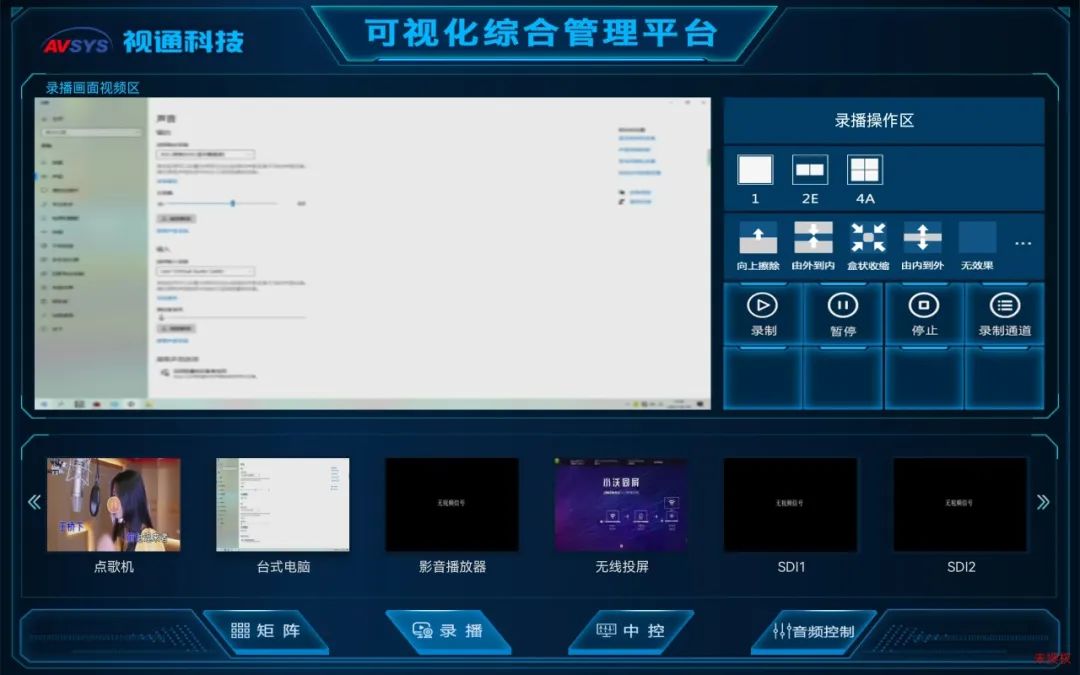Stop recording with the 停止 button
The width and height of the screenshot is (1080, 675).
(924, 314)
